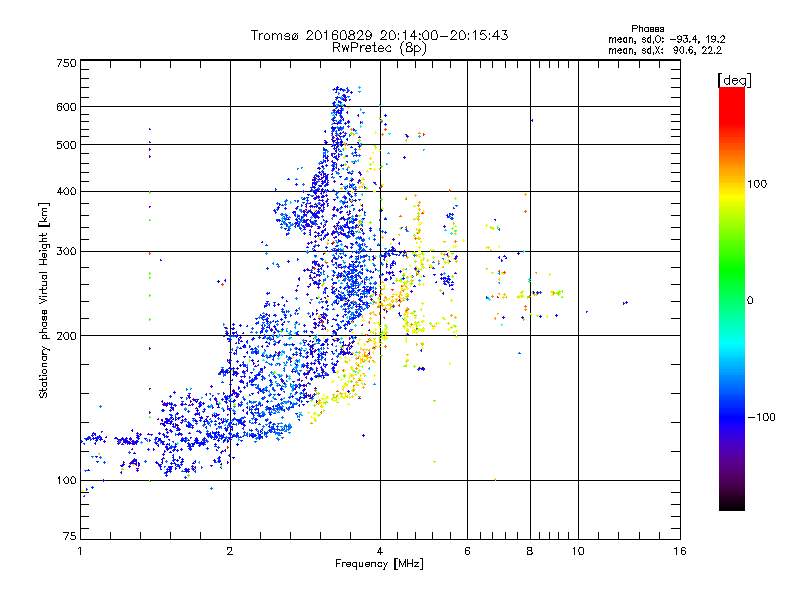Click the "mean, sd,X: 90.6, 22.2" line
The height and width of the screenshot is (600, 800).
pyautogui.click(x=665, y=50)
